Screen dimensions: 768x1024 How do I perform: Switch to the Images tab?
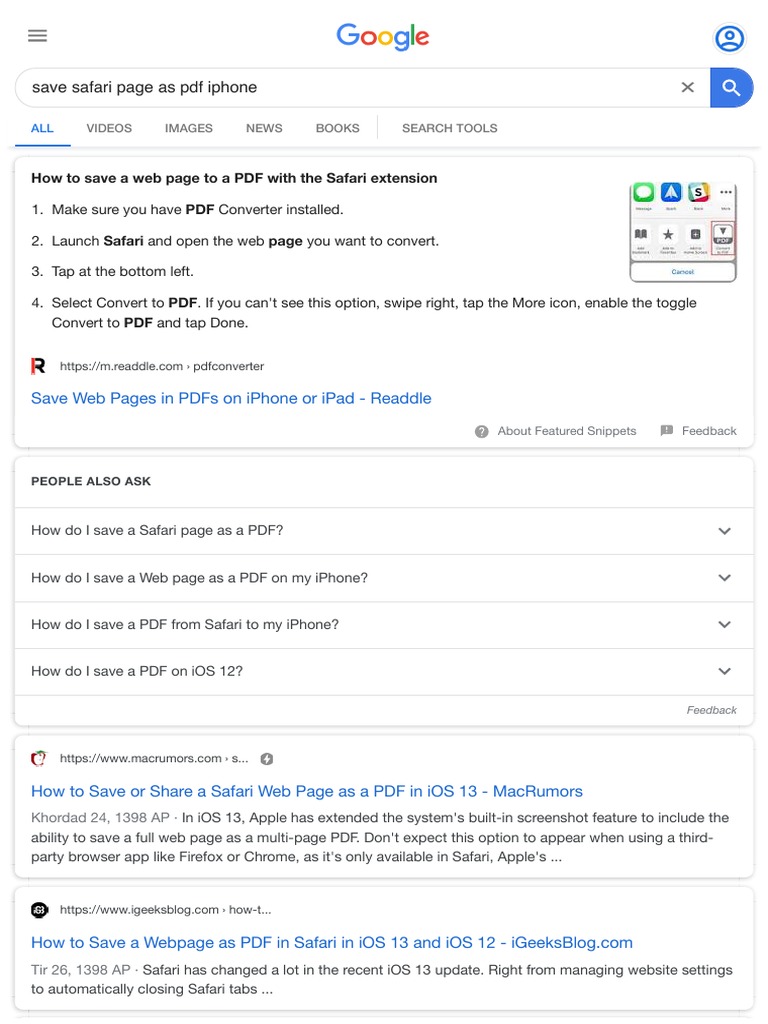[x=189, y=128]
